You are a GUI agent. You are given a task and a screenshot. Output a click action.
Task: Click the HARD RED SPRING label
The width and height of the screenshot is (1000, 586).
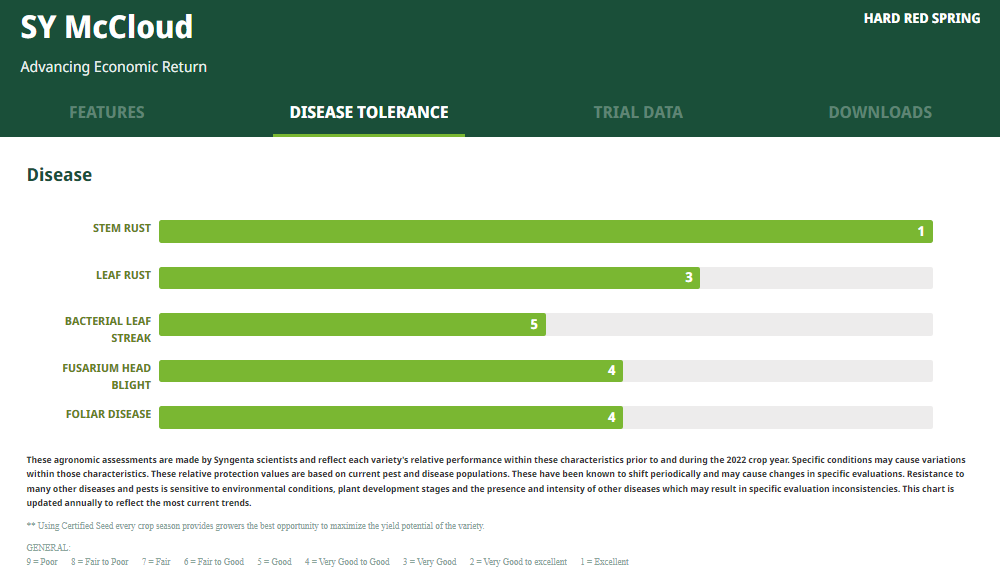pos(922,18)
